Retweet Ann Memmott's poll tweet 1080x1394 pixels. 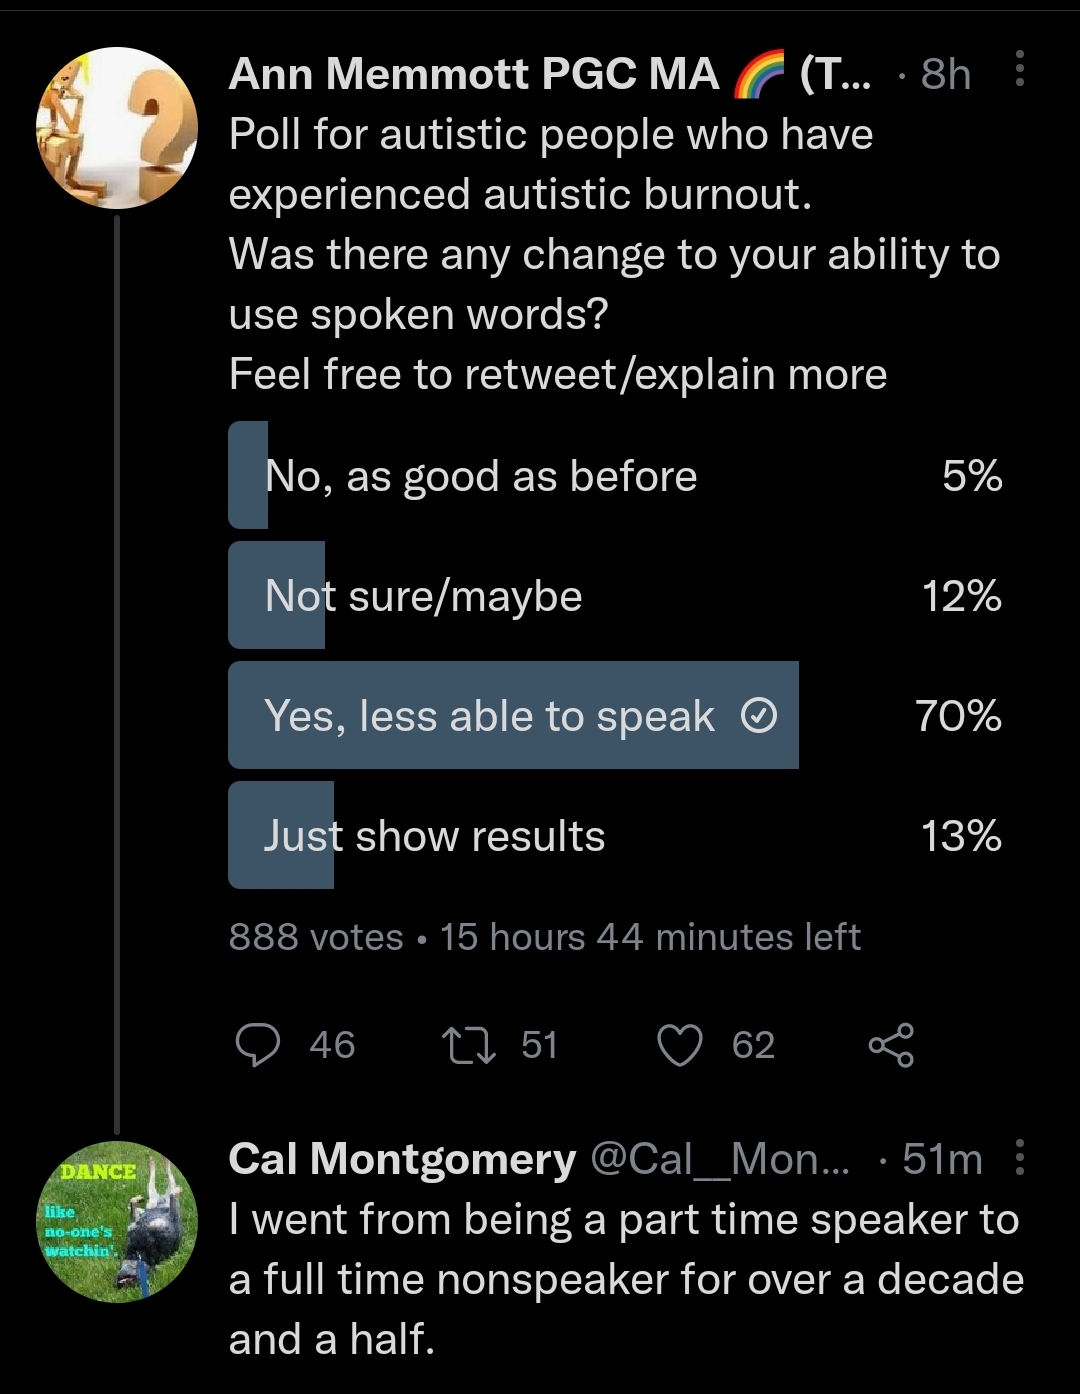tap(469, 1045)
